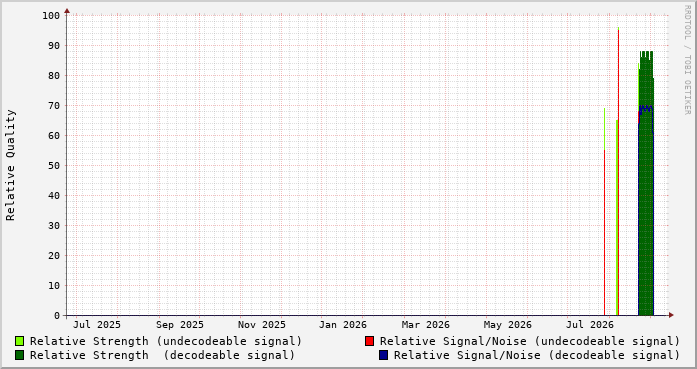Click the Jan 2026 axis label
697x369 pixels.
click(343, 325)
